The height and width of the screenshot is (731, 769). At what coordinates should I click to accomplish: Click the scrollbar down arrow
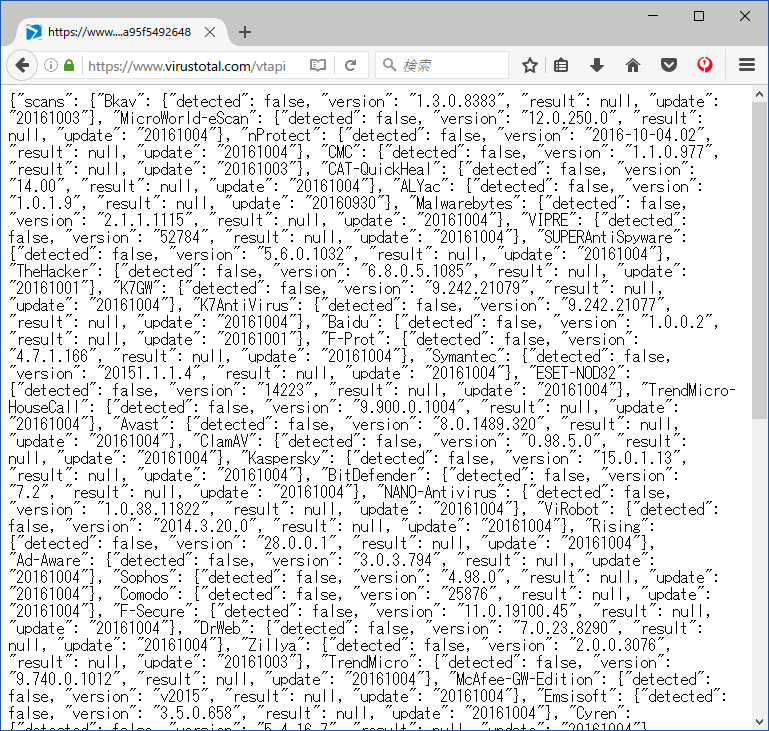click(759, 721)
